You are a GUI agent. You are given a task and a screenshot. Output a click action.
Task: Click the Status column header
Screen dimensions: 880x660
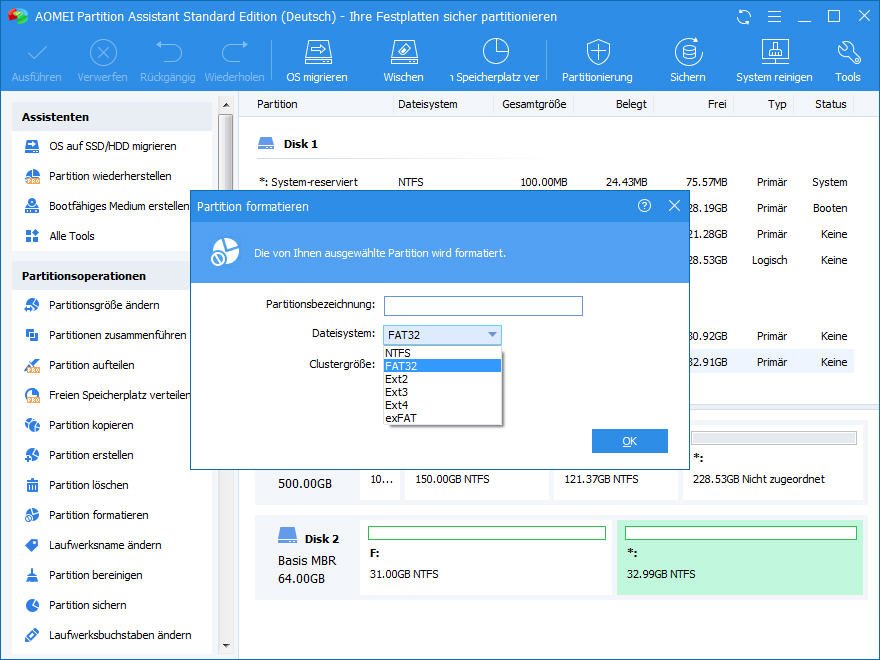831,104
